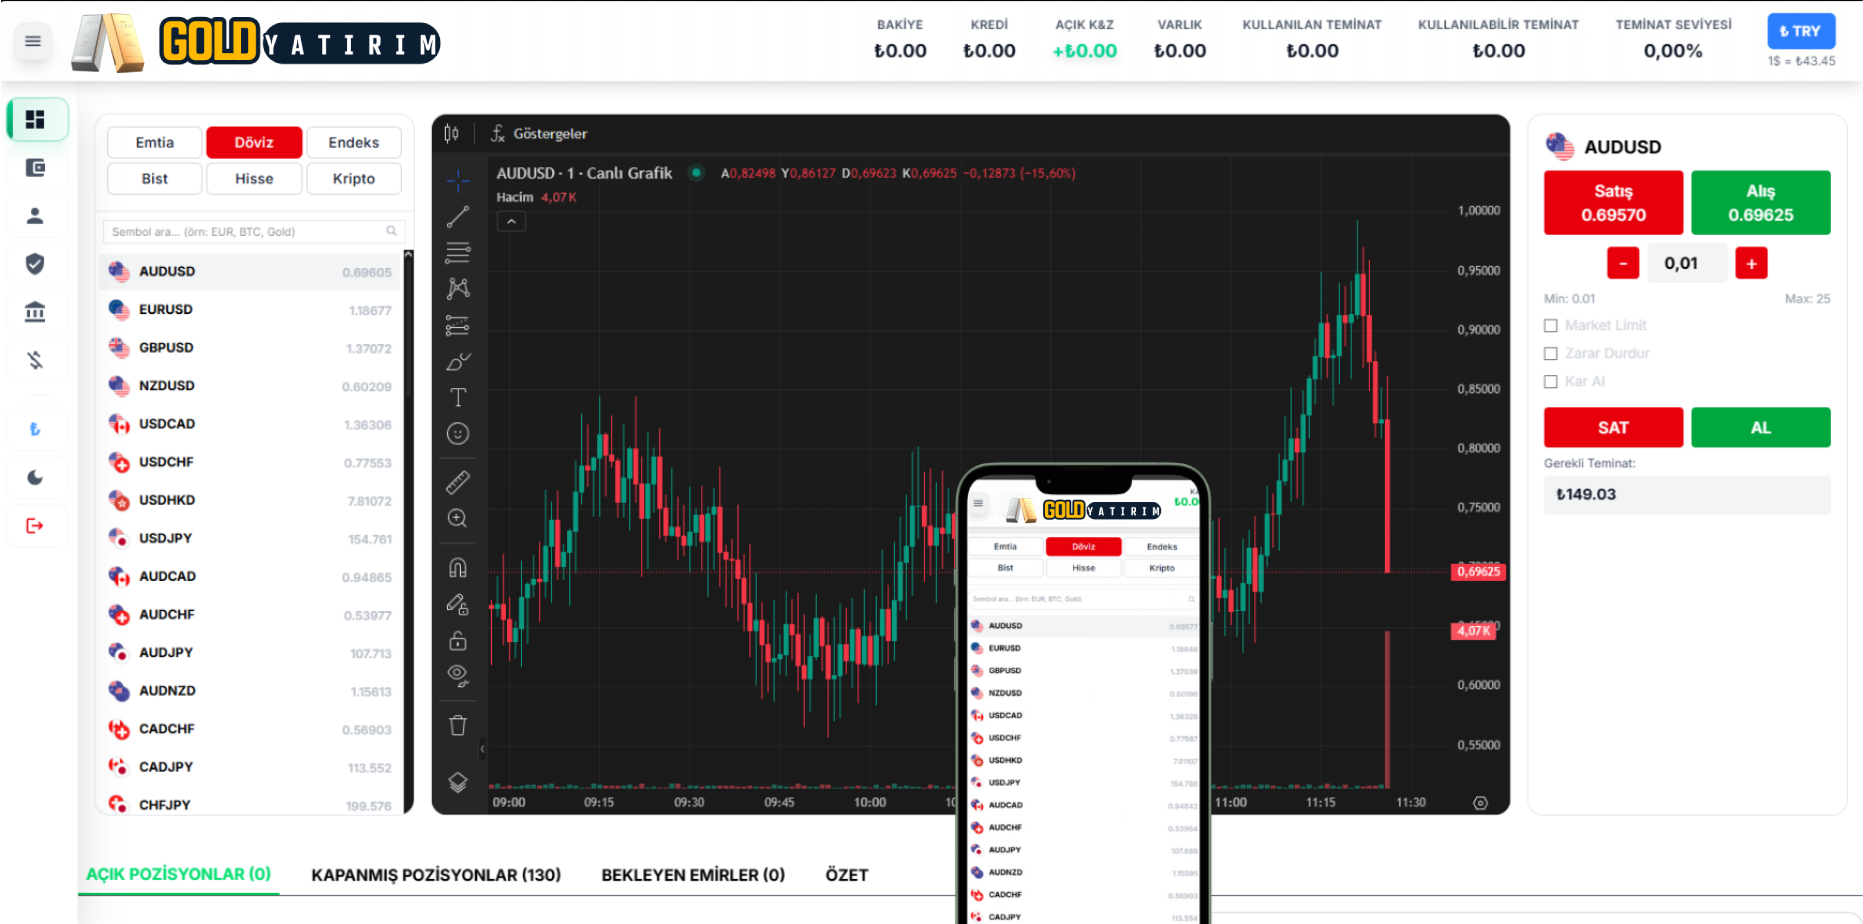
Task: Open the bank icon in sidebar
Action: click(35, 312)
